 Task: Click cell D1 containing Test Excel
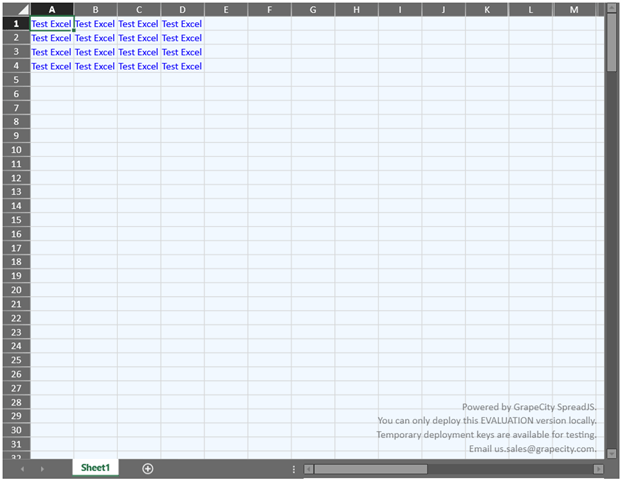tap(182, 24)
